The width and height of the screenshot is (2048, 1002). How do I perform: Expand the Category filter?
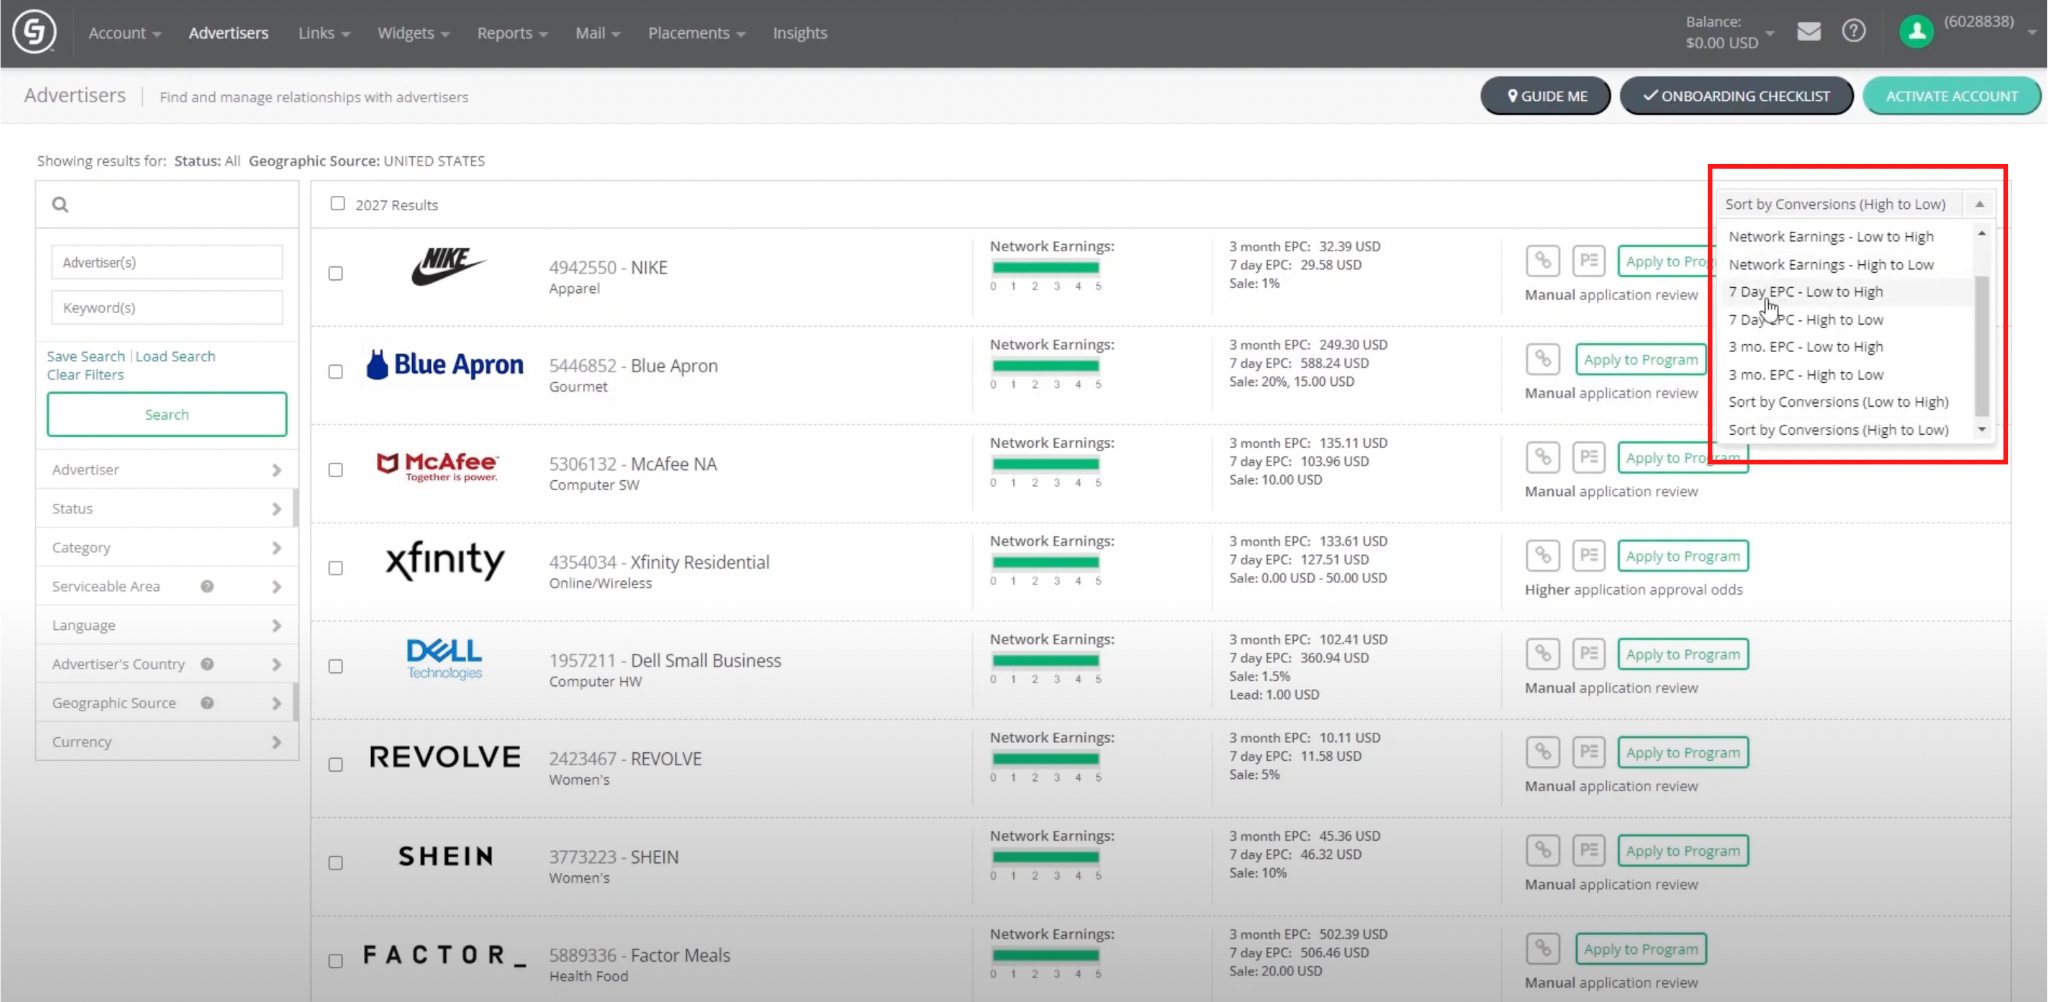[167, 547]
